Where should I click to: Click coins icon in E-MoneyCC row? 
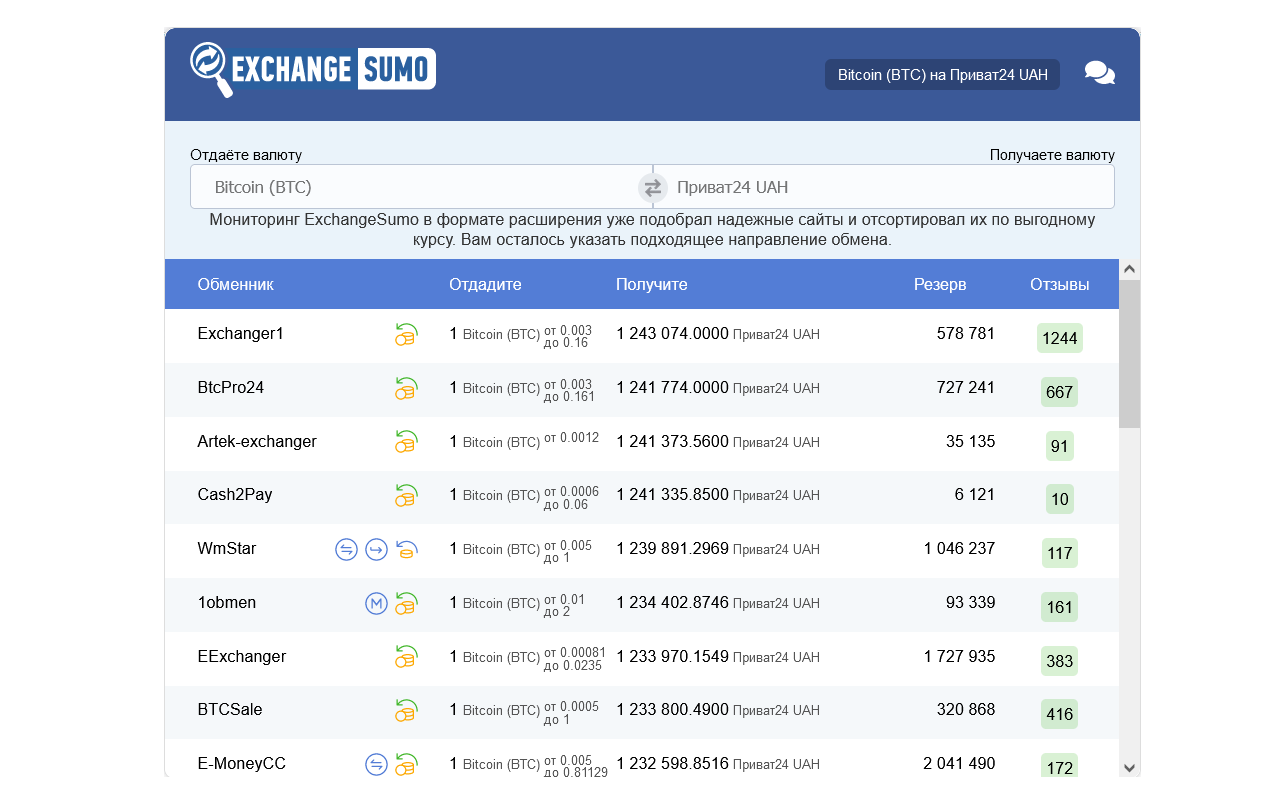coord(406,764)
